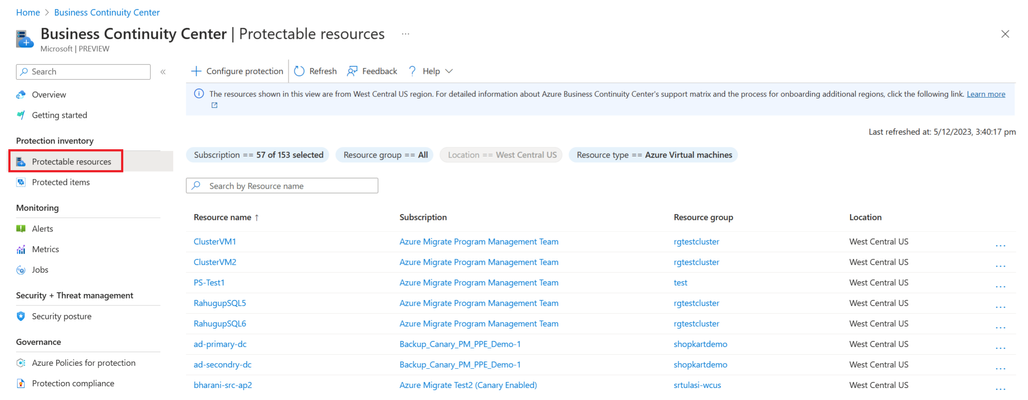Click the Getting started icon in sidebar
The width and height of the screenshot is (1028, 400).
pyautogui.click(x=21, y=115)
